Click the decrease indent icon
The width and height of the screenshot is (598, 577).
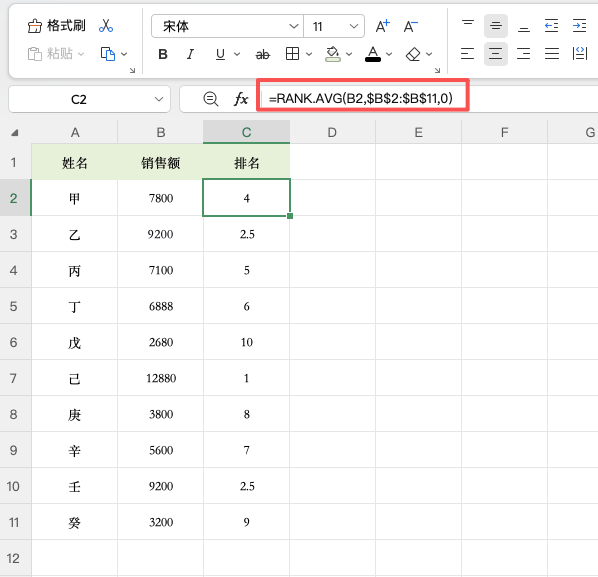551,26
